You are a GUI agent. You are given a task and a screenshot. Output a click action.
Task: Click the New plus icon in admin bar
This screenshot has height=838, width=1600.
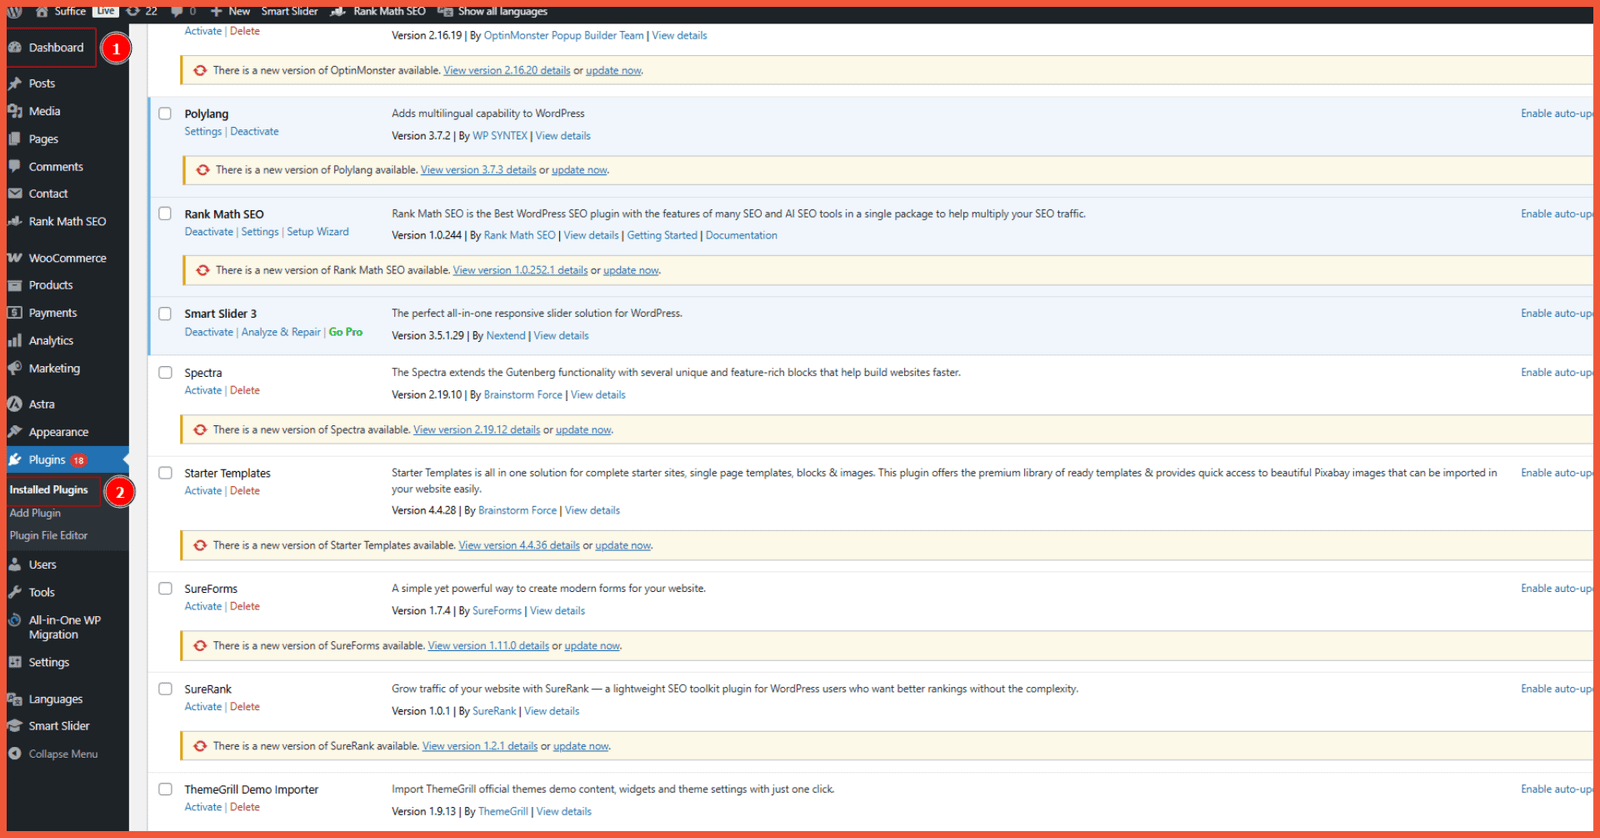[216, 11]
